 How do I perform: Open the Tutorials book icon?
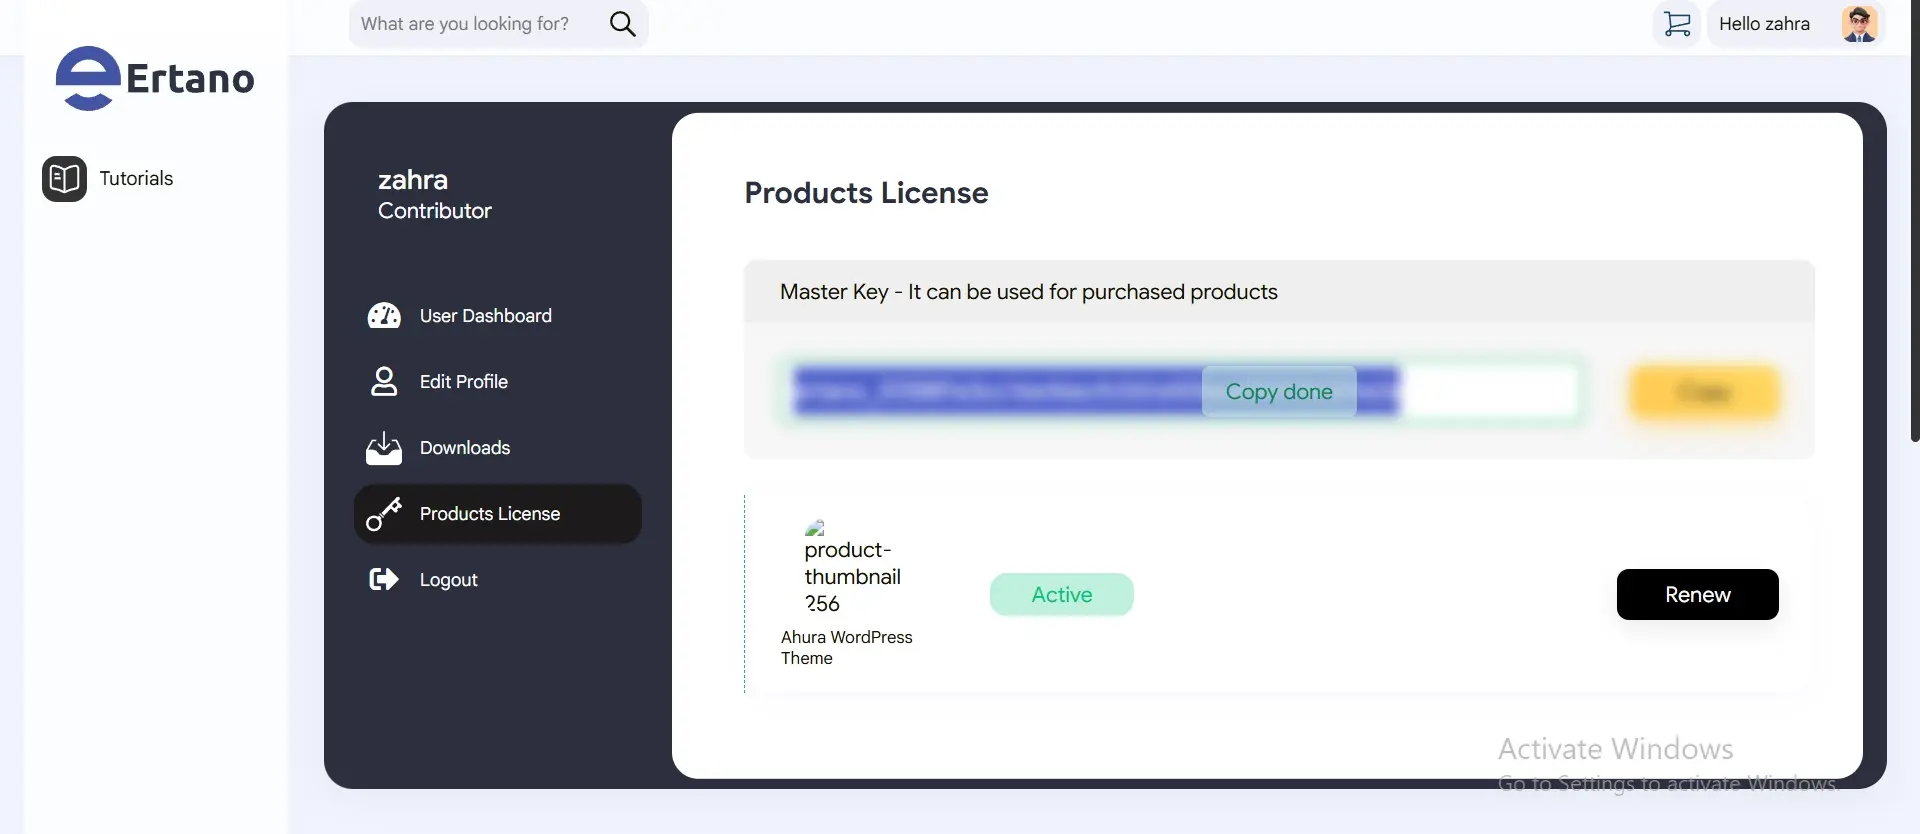click(64, 179)
